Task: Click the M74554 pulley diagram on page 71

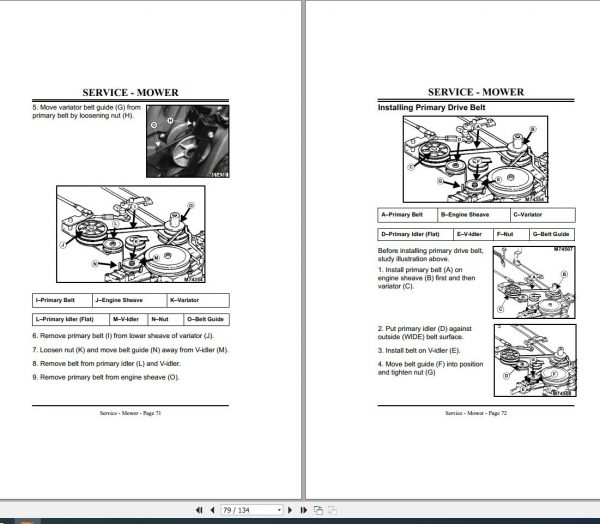Action: click(130, 234)
